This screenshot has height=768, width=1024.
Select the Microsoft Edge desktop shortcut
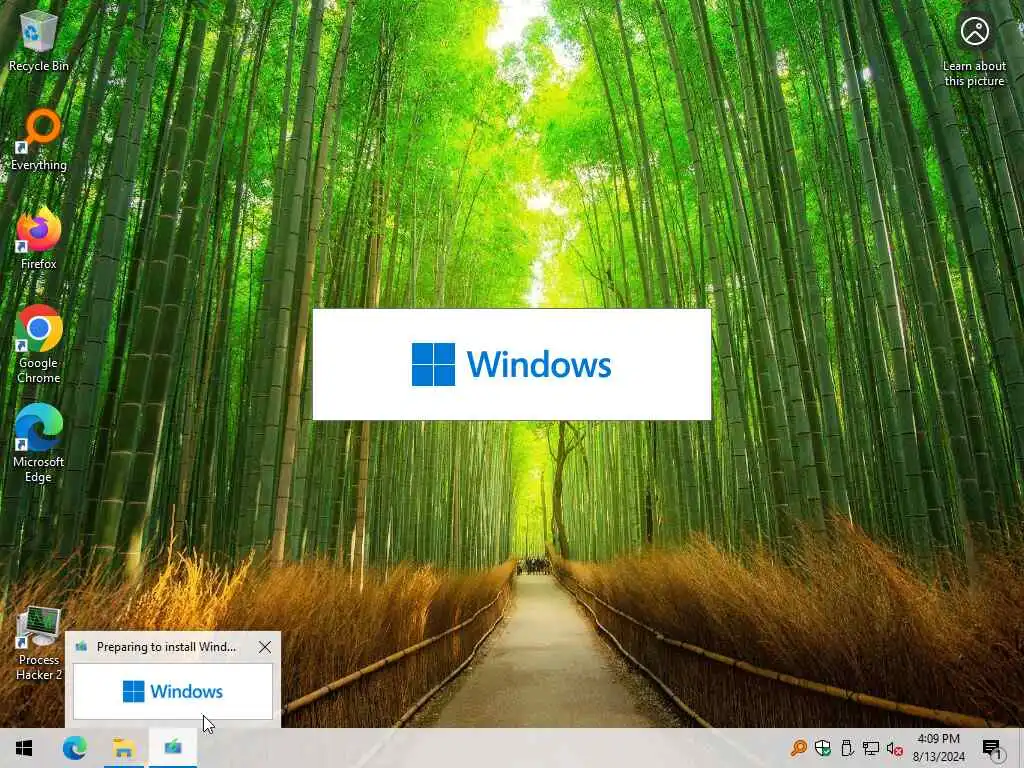point(39,443)
